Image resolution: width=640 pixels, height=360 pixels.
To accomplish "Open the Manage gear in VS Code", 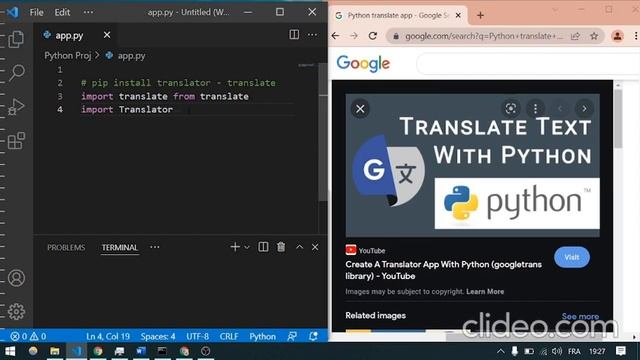I will pyautogui.click(x=16, y=311).
